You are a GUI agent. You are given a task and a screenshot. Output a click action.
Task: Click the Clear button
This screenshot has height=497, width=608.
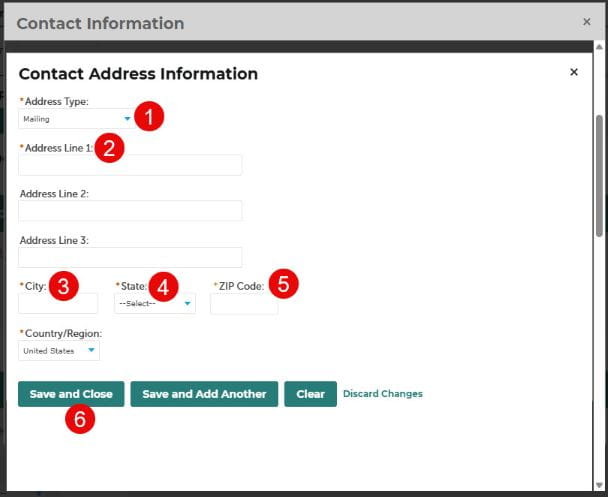pyautogui.click(x=310, y=394)
